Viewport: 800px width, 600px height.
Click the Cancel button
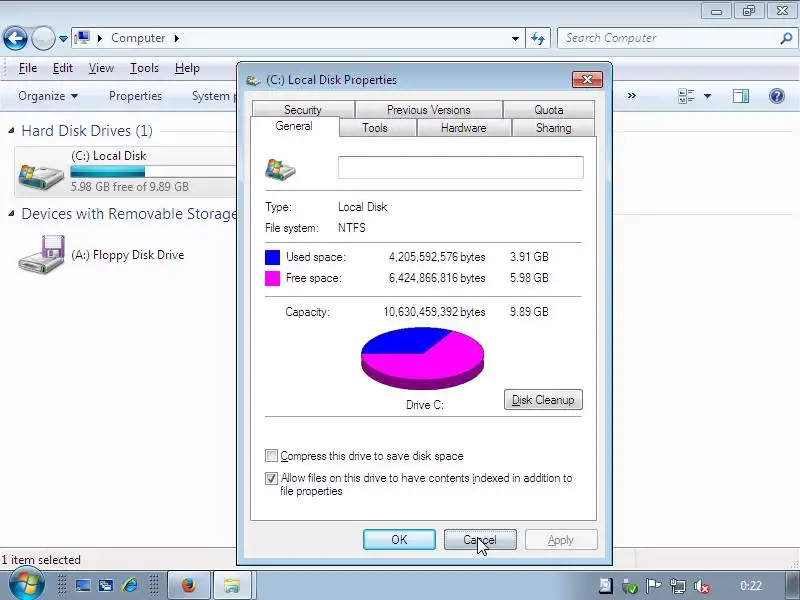tap(480, 540)
